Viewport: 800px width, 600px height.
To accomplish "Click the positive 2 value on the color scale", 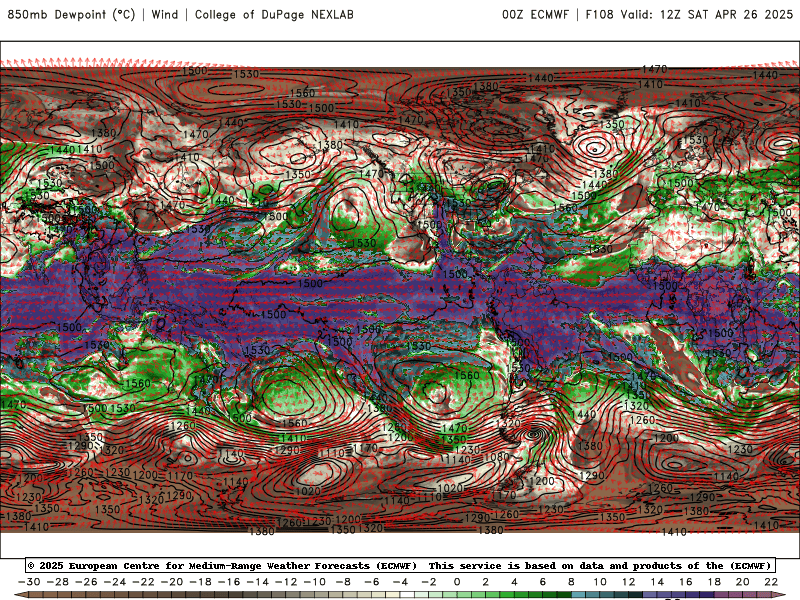I will pyautogui.click(x=486, y=582).
